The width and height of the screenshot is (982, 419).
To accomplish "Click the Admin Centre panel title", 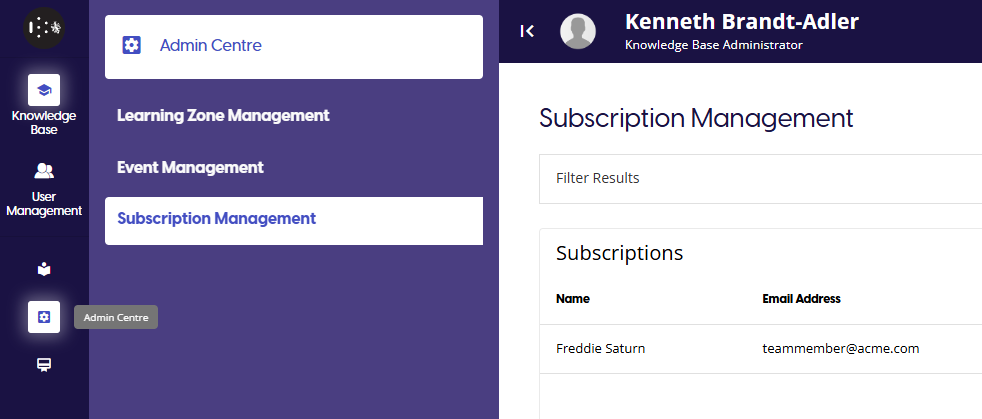I will click(x=211, y=45).
